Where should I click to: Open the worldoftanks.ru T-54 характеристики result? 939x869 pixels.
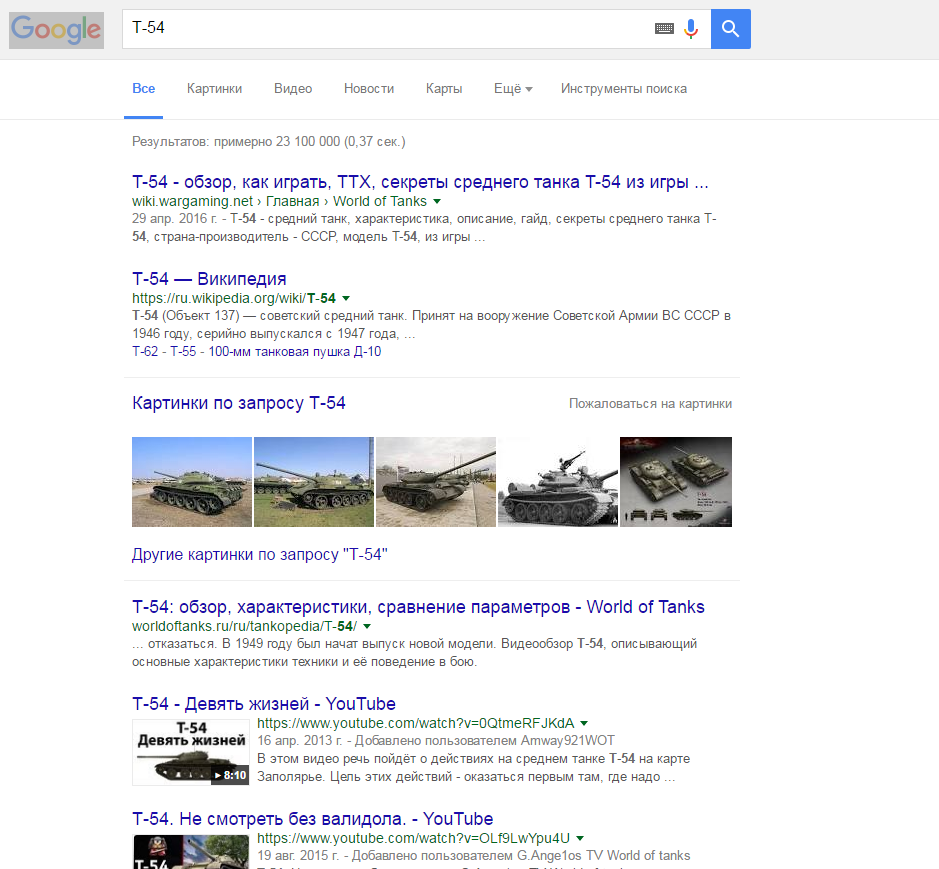[418, 607]
